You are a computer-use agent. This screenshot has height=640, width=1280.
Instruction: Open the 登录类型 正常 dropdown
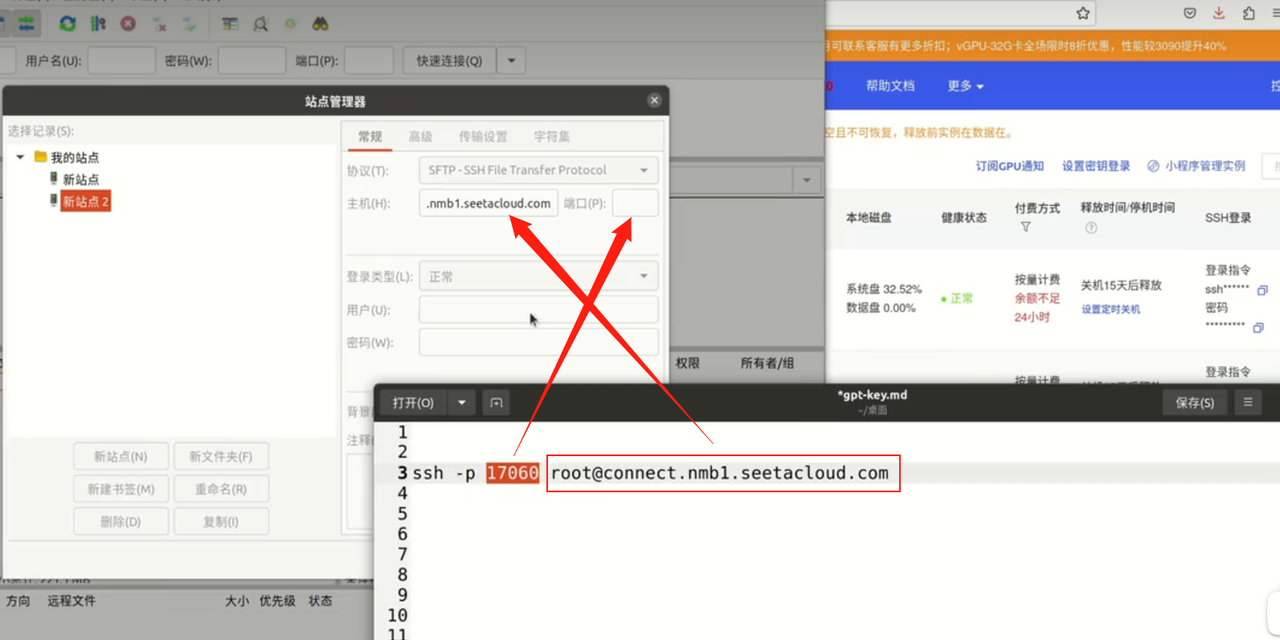538,276
